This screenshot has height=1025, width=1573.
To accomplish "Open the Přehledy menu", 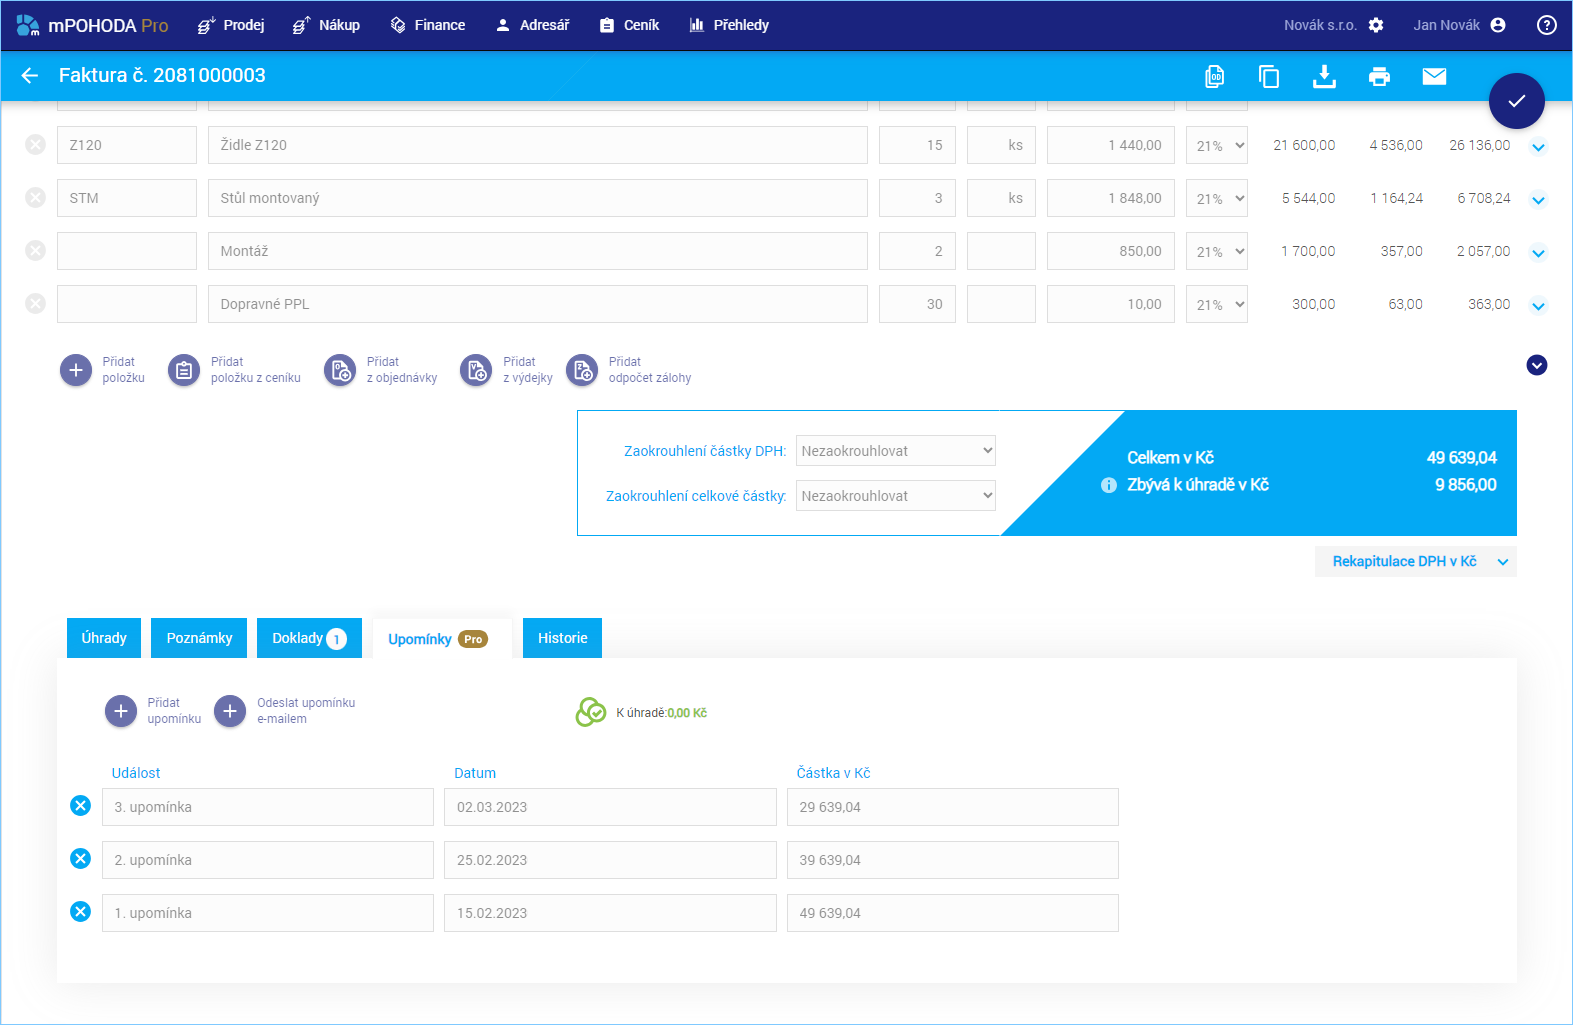I will pyautogui.click(x=729, y=25).
